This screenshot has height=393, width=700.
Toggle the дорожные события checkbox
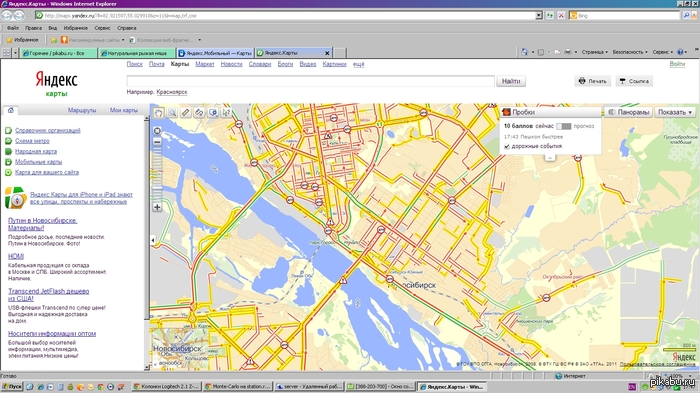click(x=507, y=146)
